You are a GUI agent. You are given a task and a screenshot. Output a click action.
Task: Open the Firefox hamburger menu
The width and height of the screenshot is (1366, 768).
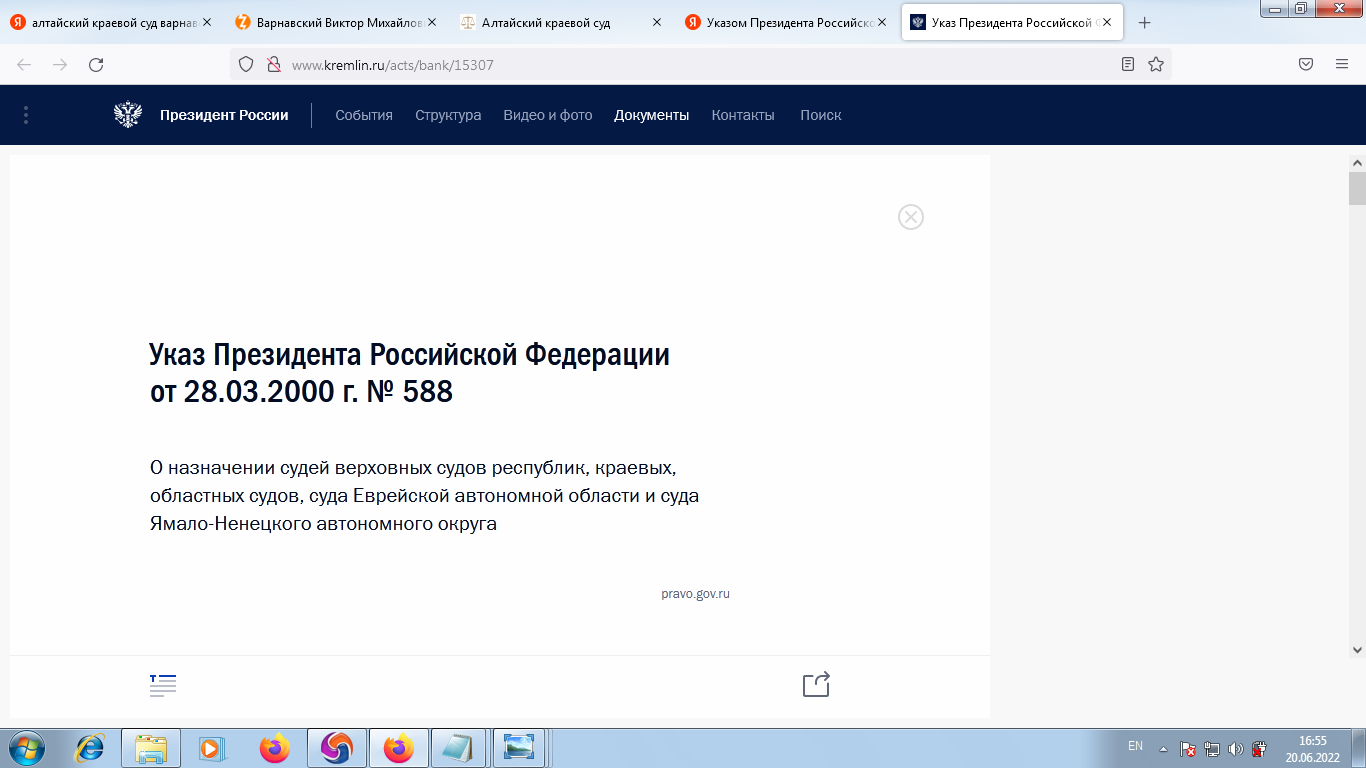(x=1341, y=64)
